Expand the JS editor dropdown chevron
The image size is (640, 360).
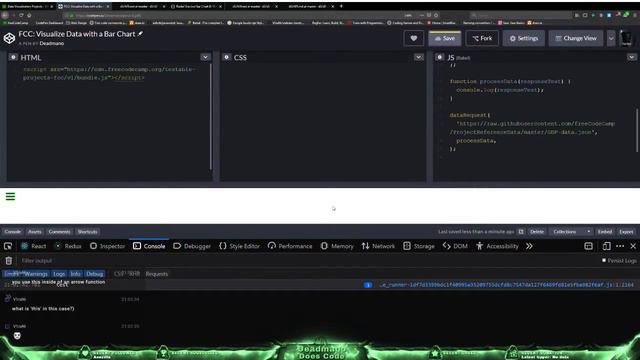[x=631, y=57]
